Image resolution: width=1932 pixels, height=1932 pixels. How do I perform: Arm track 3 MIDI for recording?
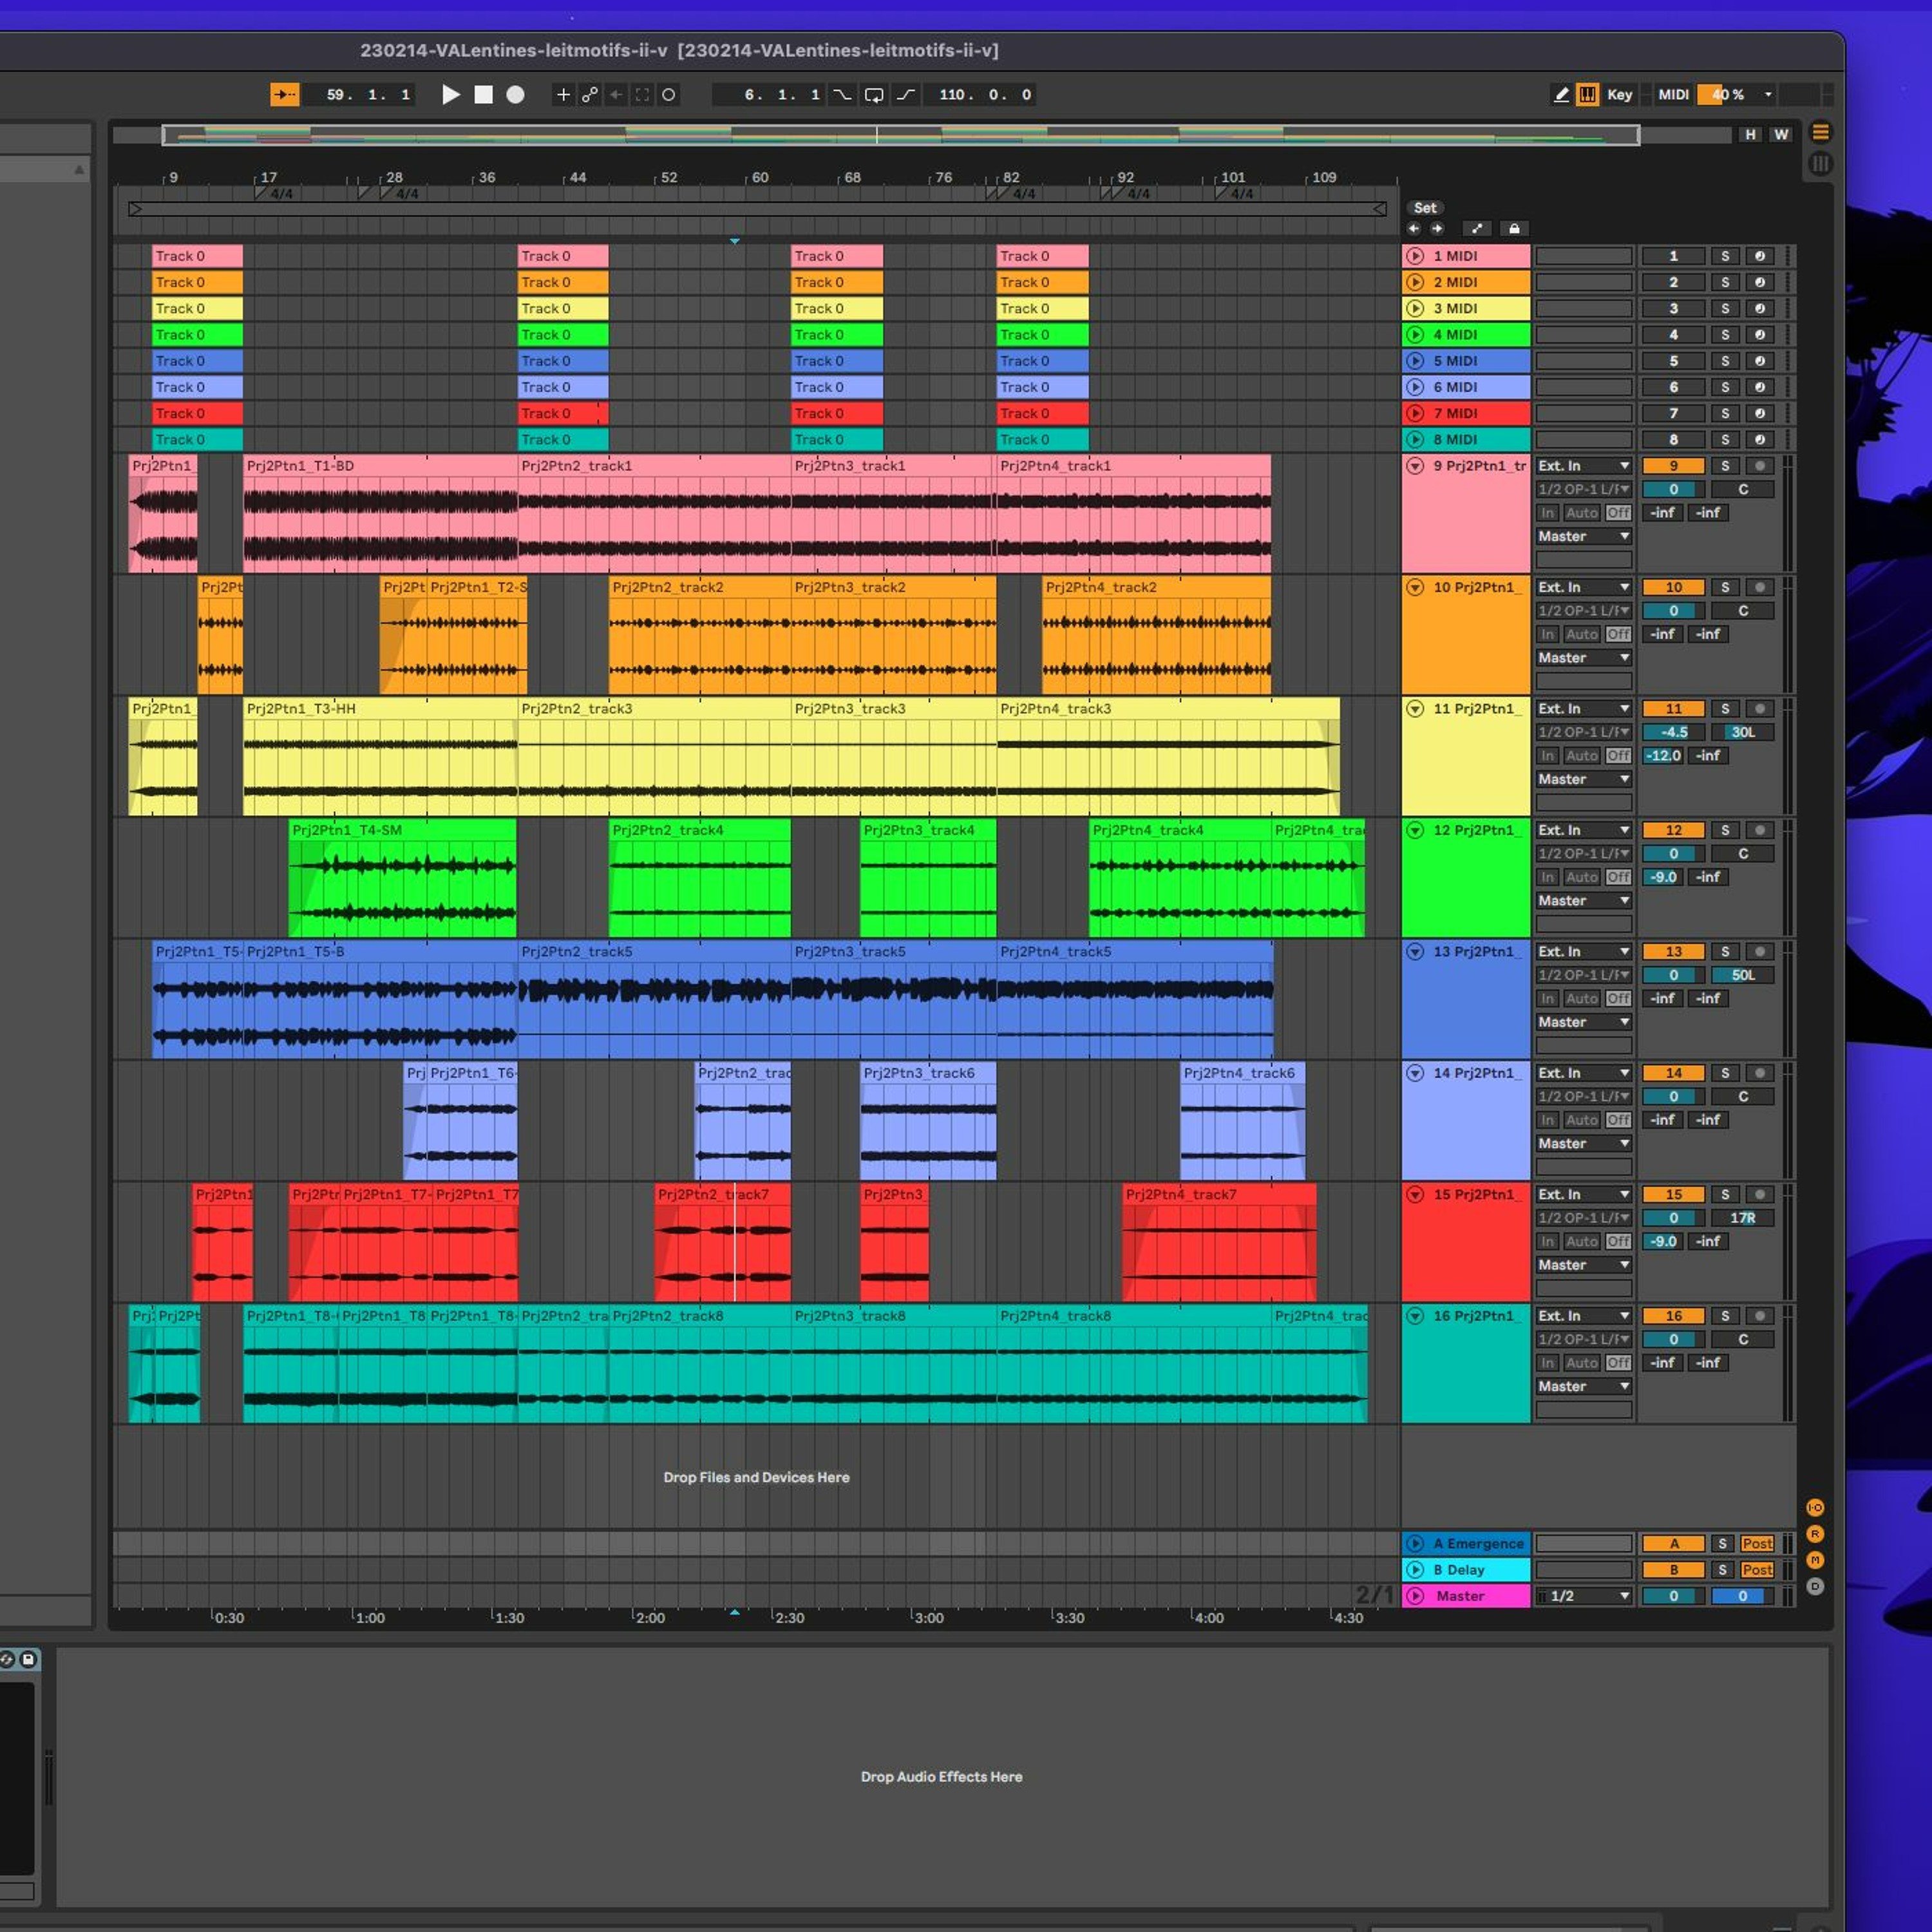click(x=1760, y=309)
